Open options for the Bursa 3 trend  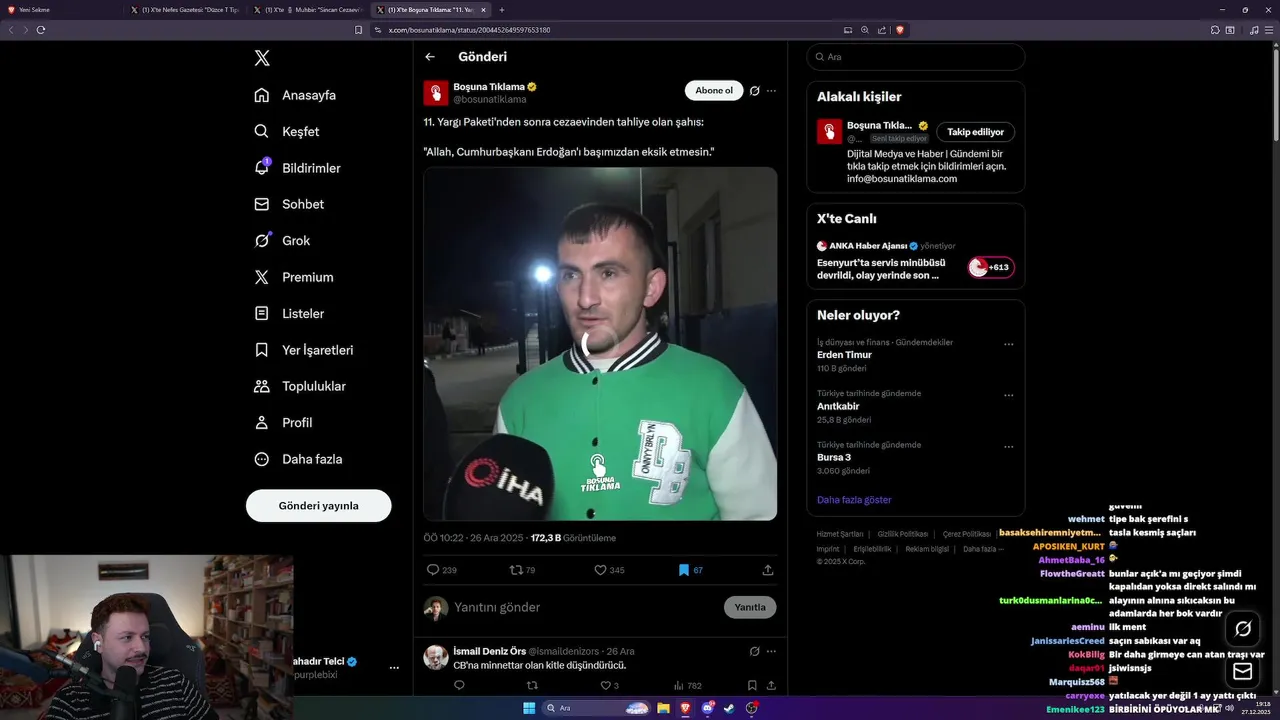(x=1009, y=446)
